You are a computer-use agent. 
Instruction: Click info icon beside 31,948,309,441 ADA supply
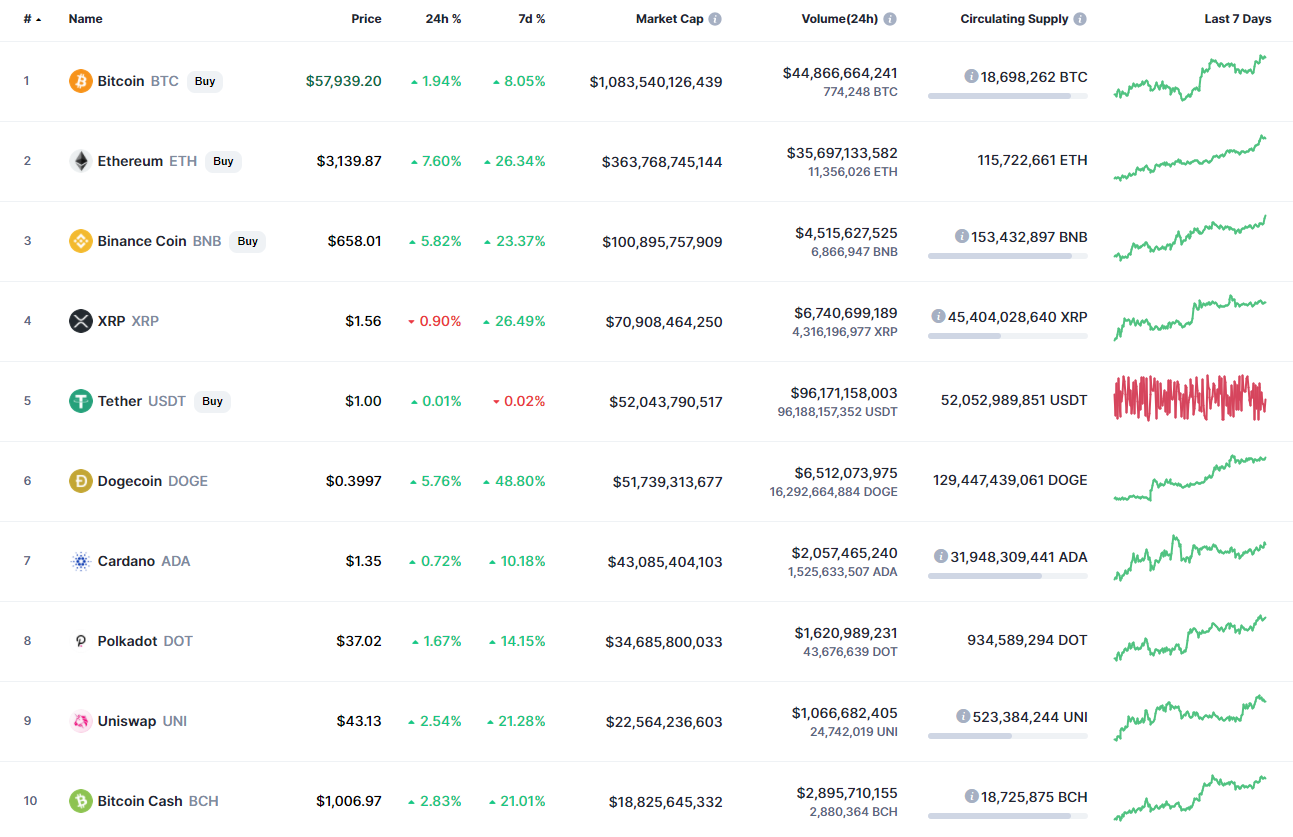tap(941, 556)
